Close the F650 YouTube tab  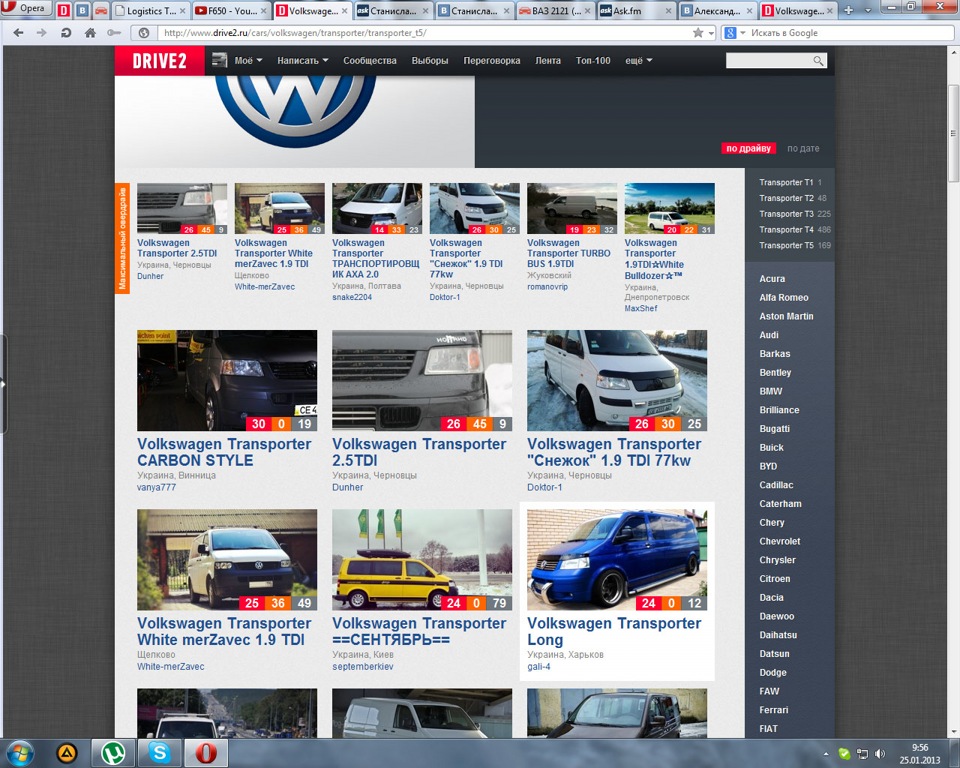(x=264, y=11)
